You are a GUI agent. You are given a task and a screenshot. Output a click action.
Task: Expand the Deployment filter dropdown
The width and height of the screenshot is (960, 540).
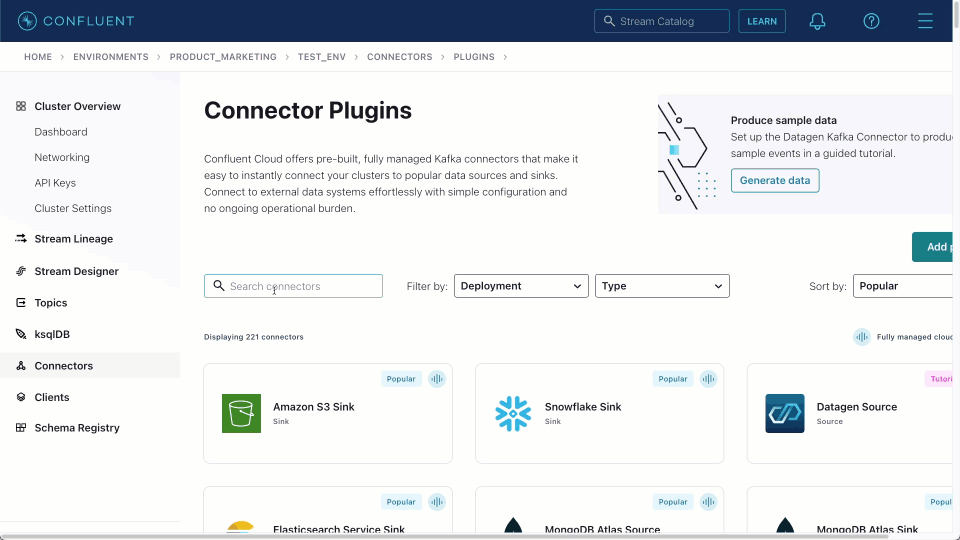click(x=521, y=286)
